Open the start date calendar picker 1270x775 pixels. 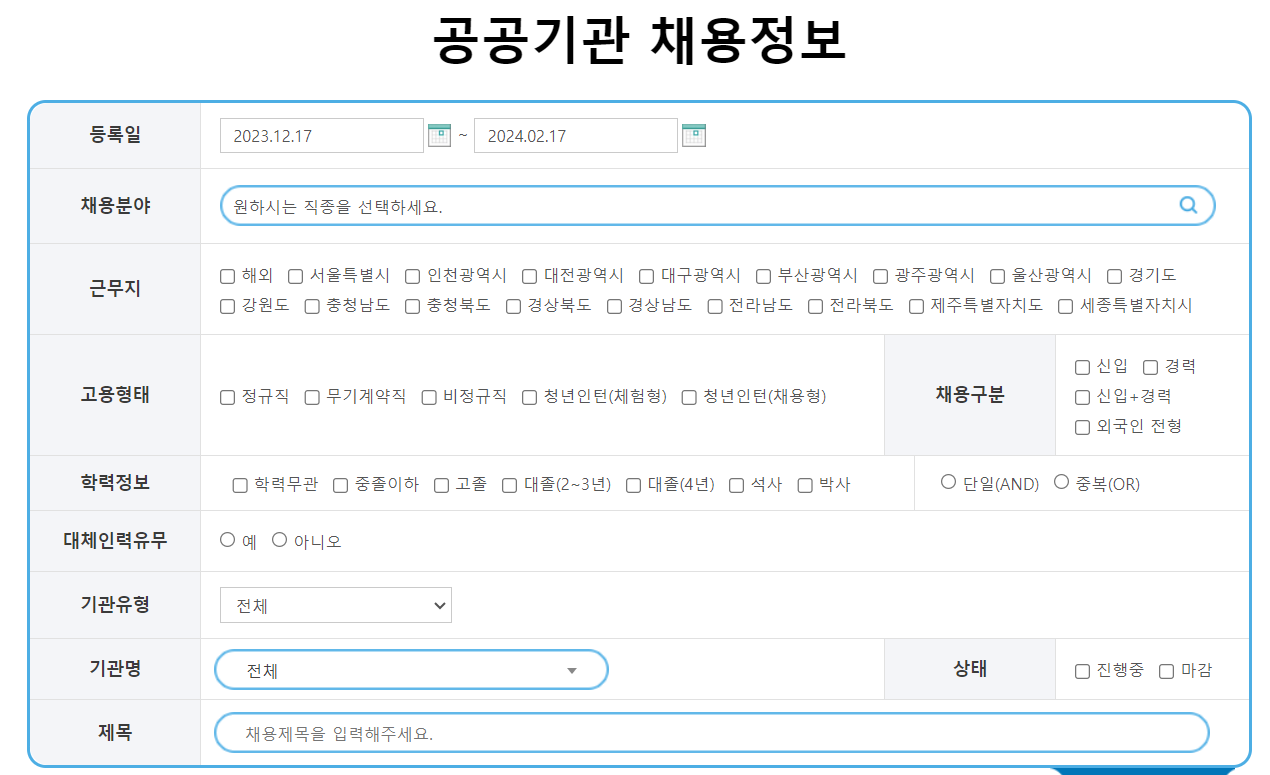[438, 133]
